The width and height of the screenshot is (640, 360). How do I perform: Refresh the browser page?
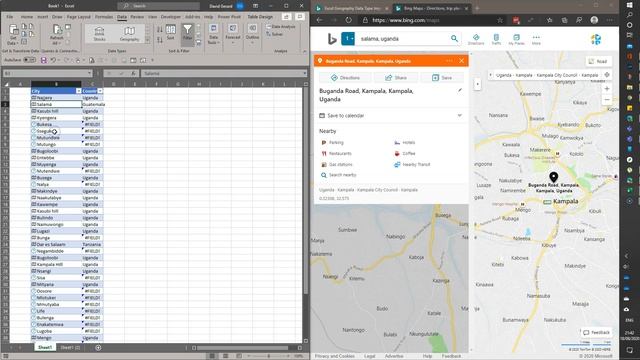point(348,20)
